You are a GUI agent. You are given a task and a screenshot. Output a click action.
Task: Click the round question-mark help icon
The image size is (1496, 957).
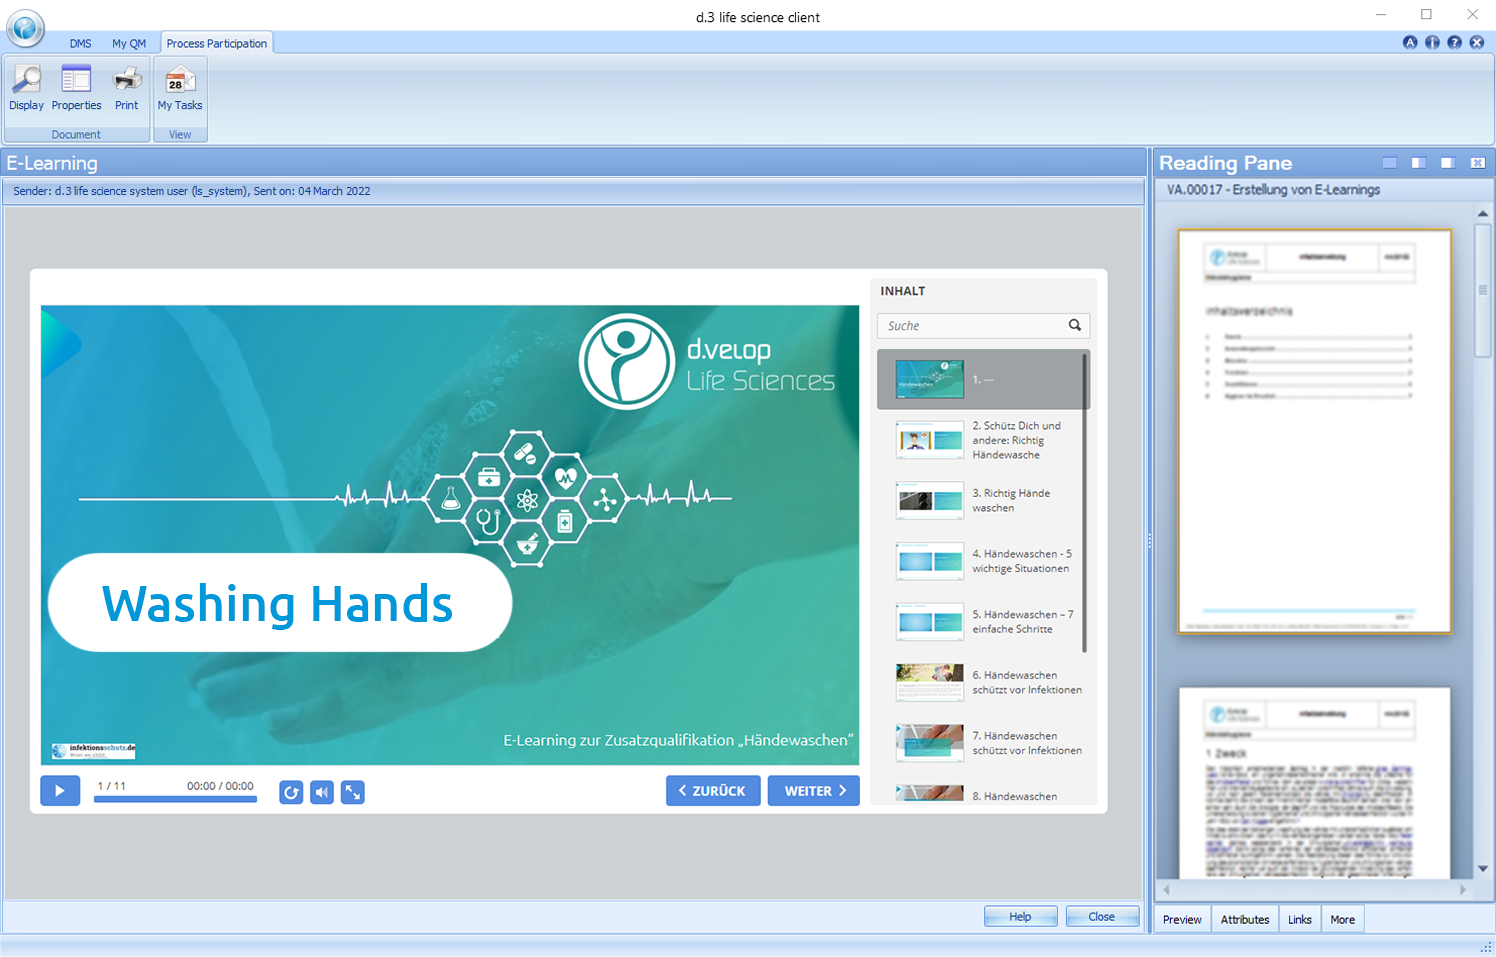coord(1454,42)
